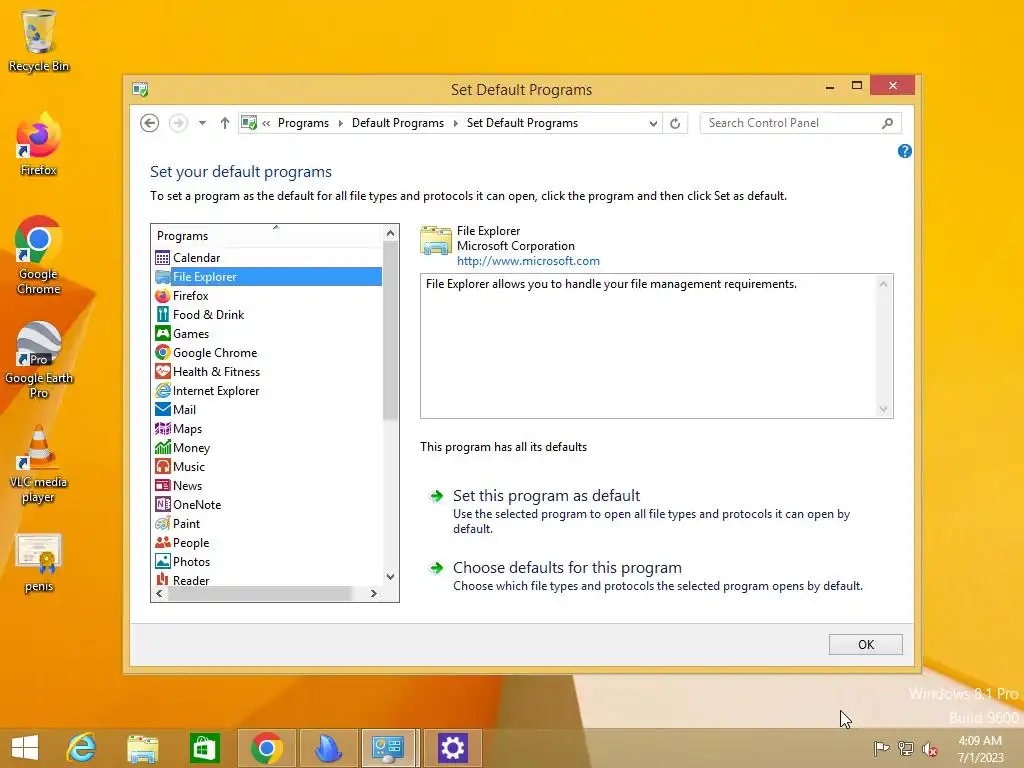
Task: Sort list by Programs column header
Action: point(268,235)
